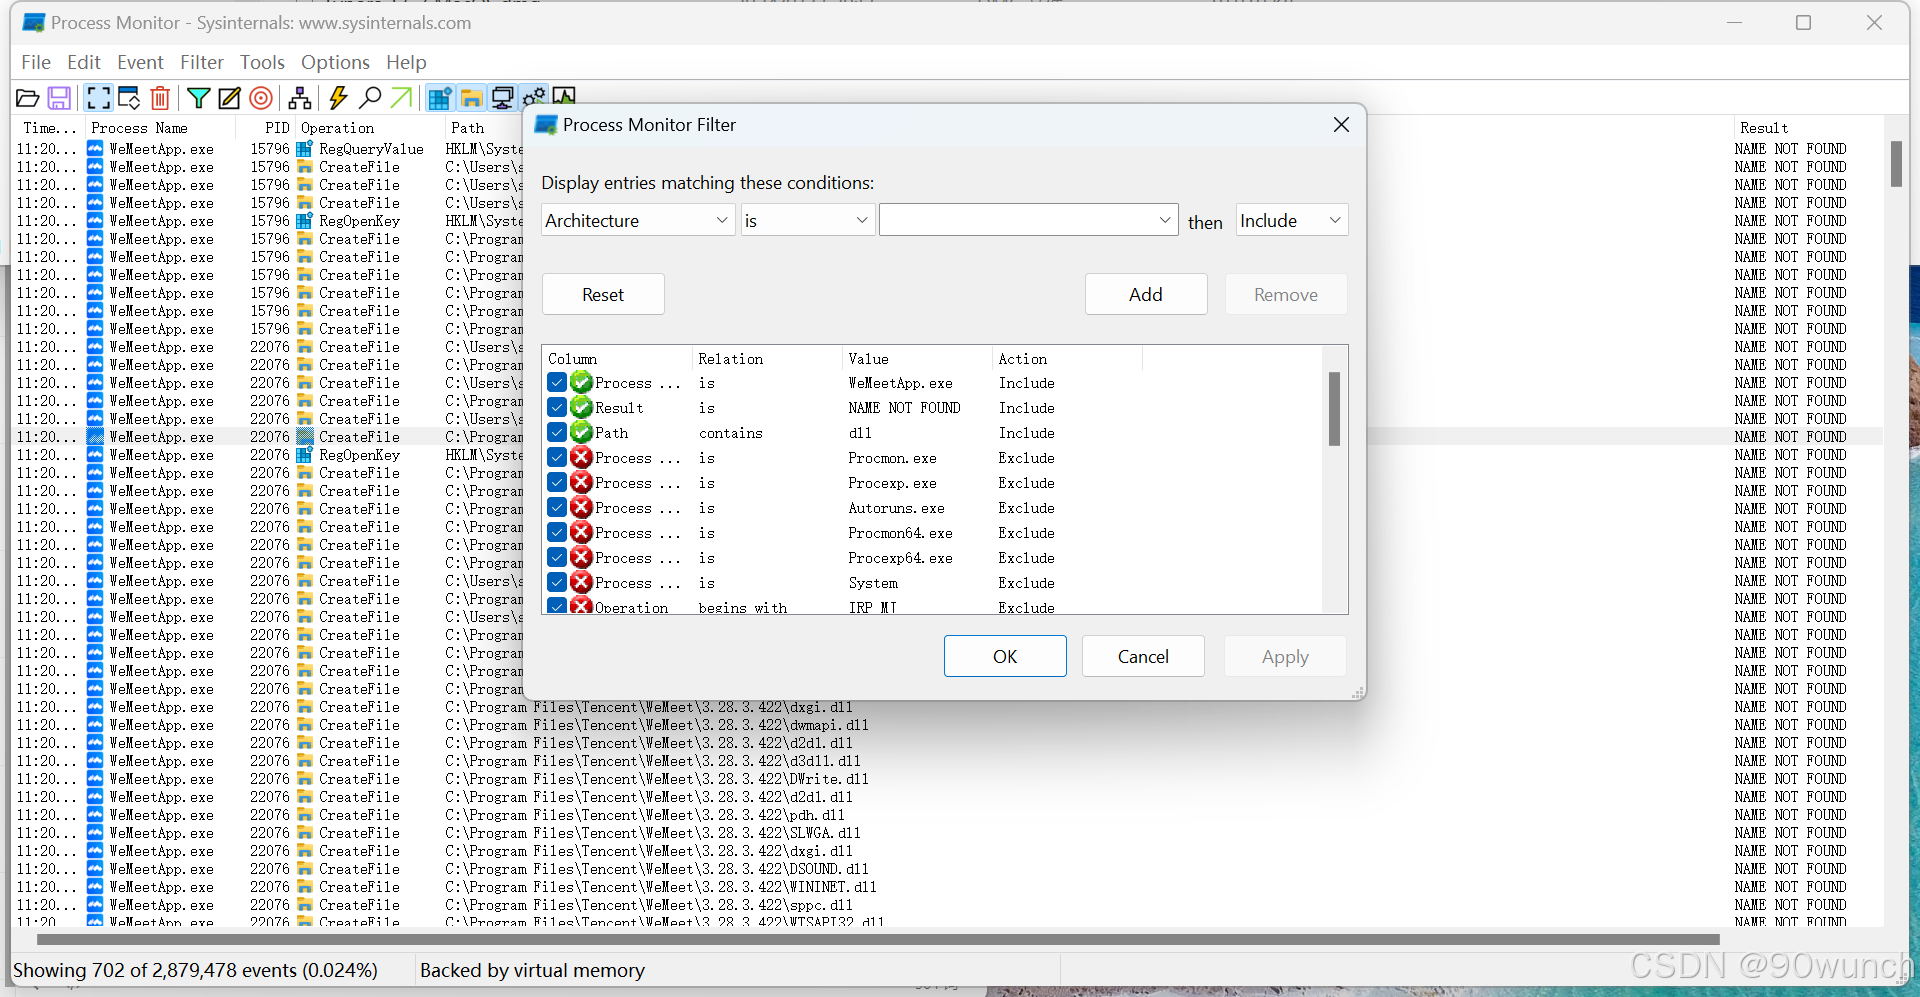Image resolution: width=1920 pixels, height=997 pixels.
Task: Click the Exclude icon of the System filter
Action: pyautogui.click(x=582, y=583)
